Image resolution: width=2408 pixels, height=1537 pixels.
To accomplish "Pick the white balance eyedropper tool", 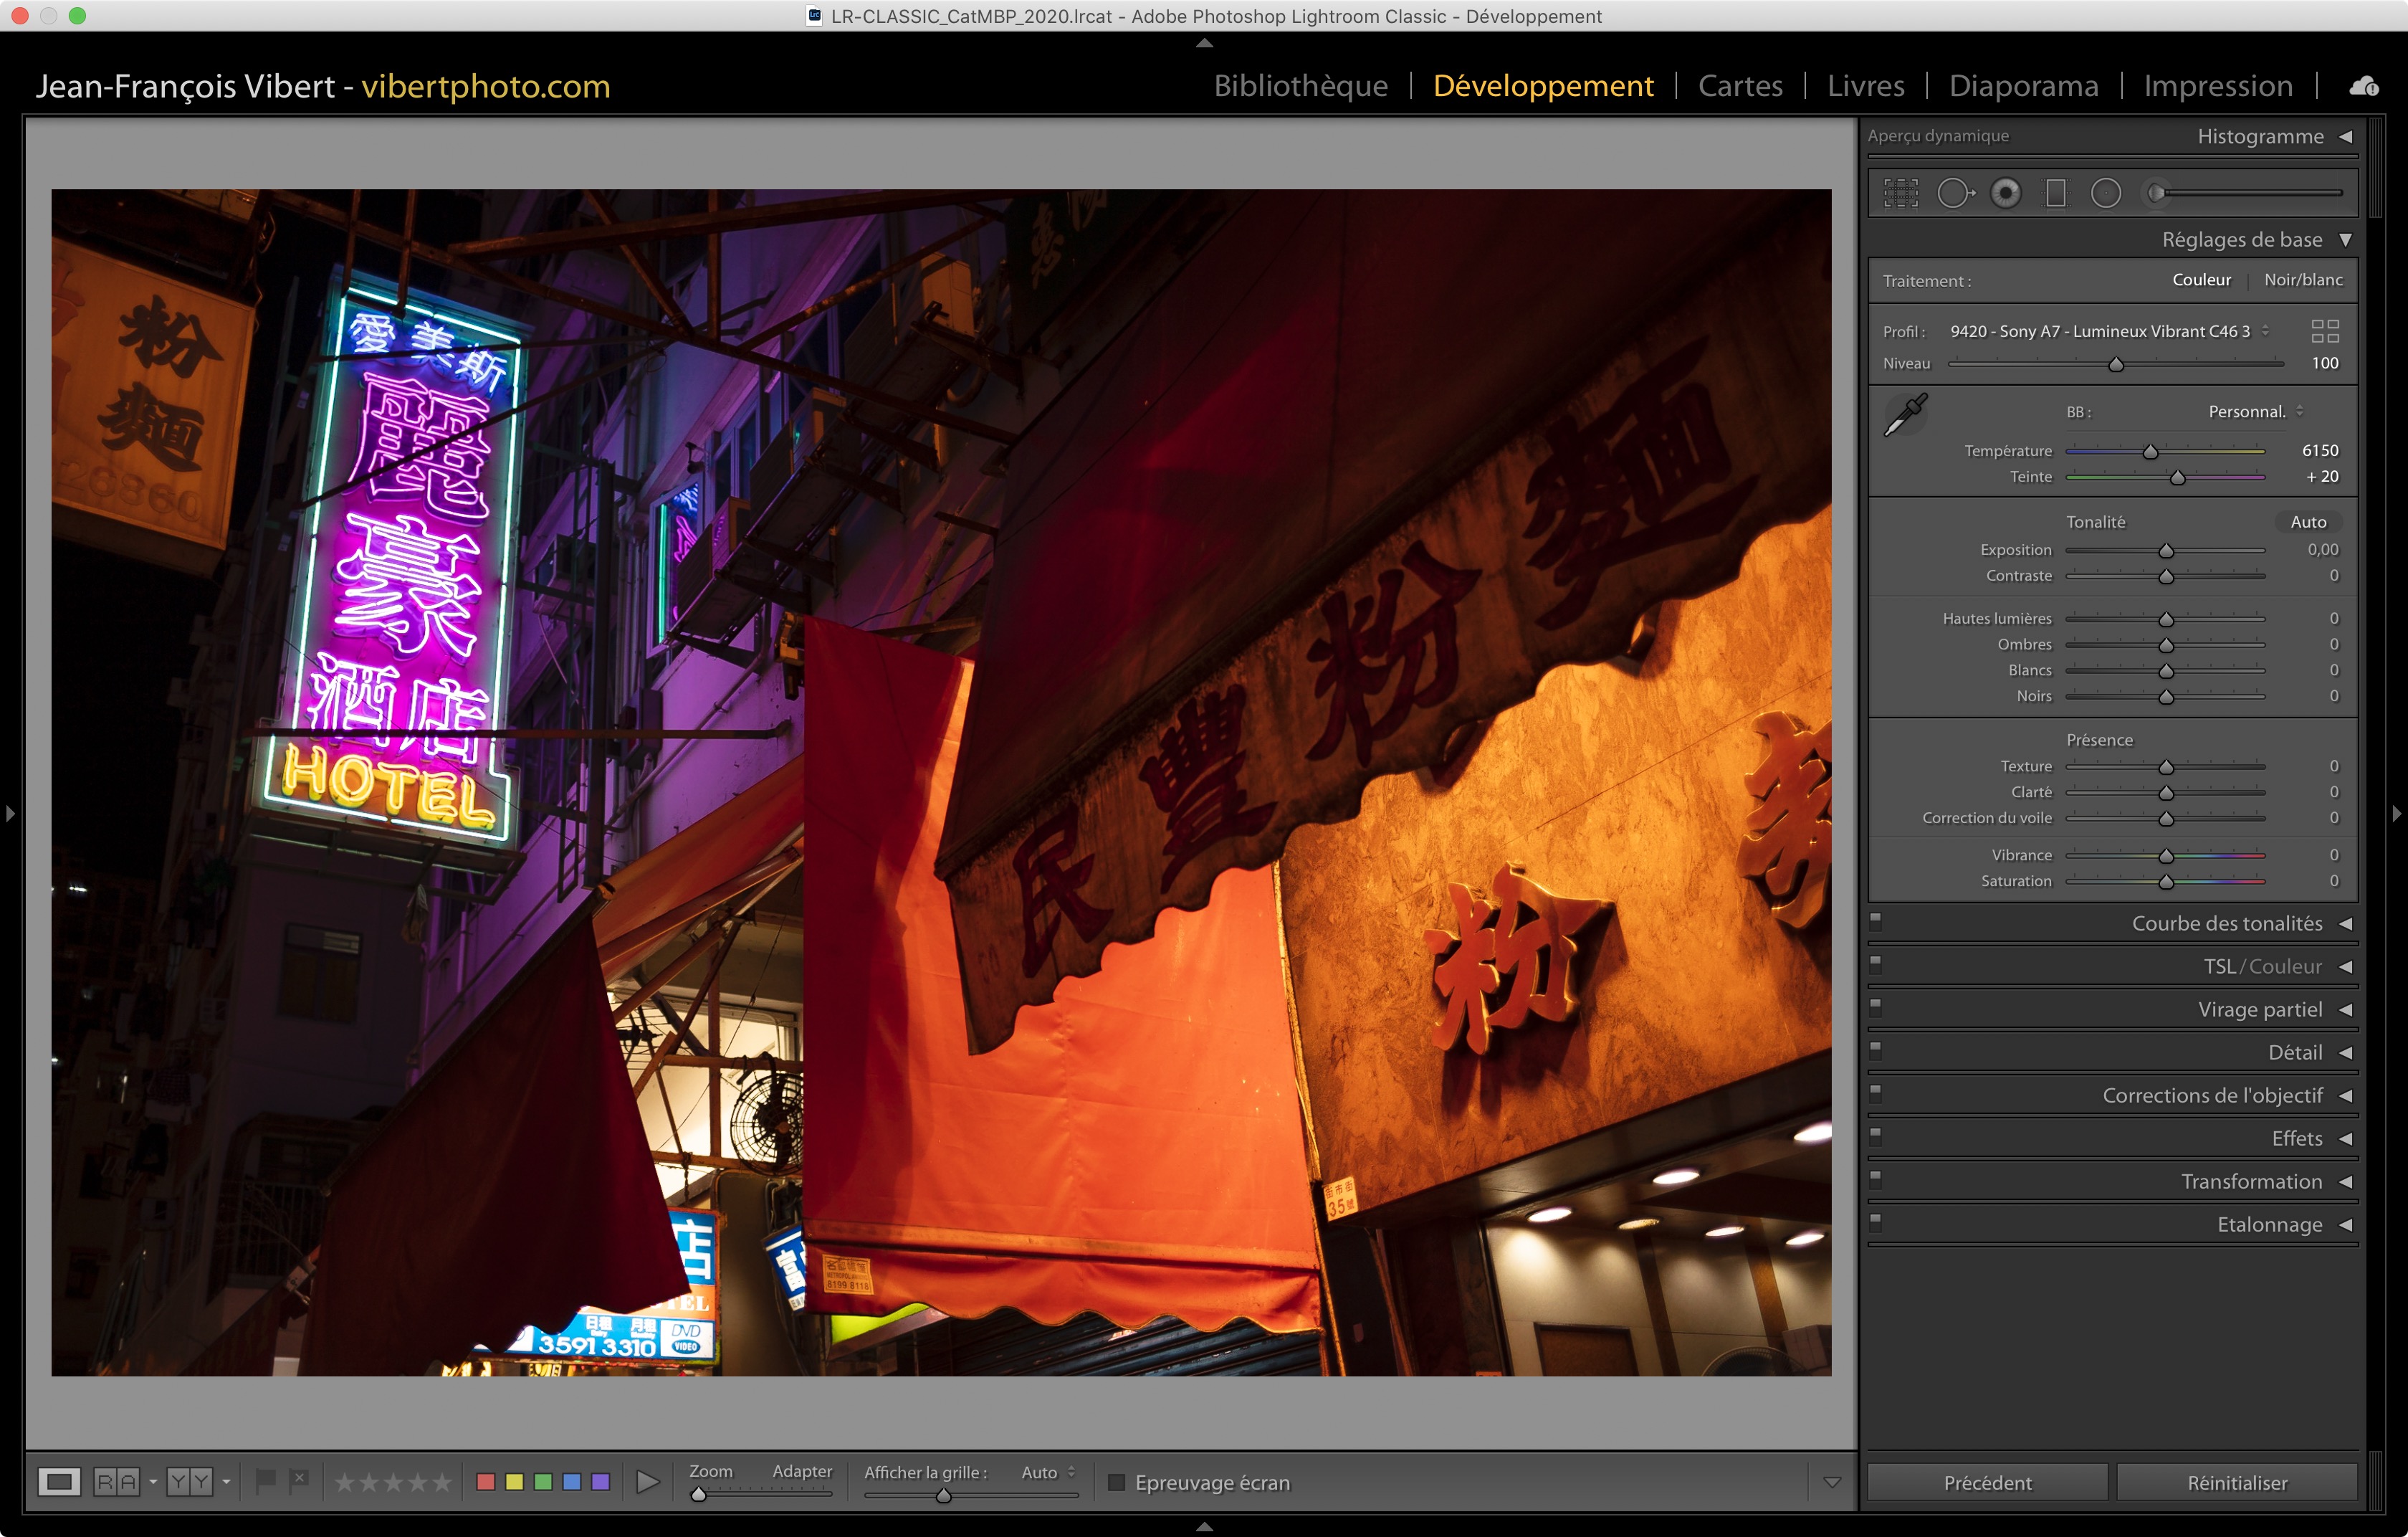I will point(1905,414).
